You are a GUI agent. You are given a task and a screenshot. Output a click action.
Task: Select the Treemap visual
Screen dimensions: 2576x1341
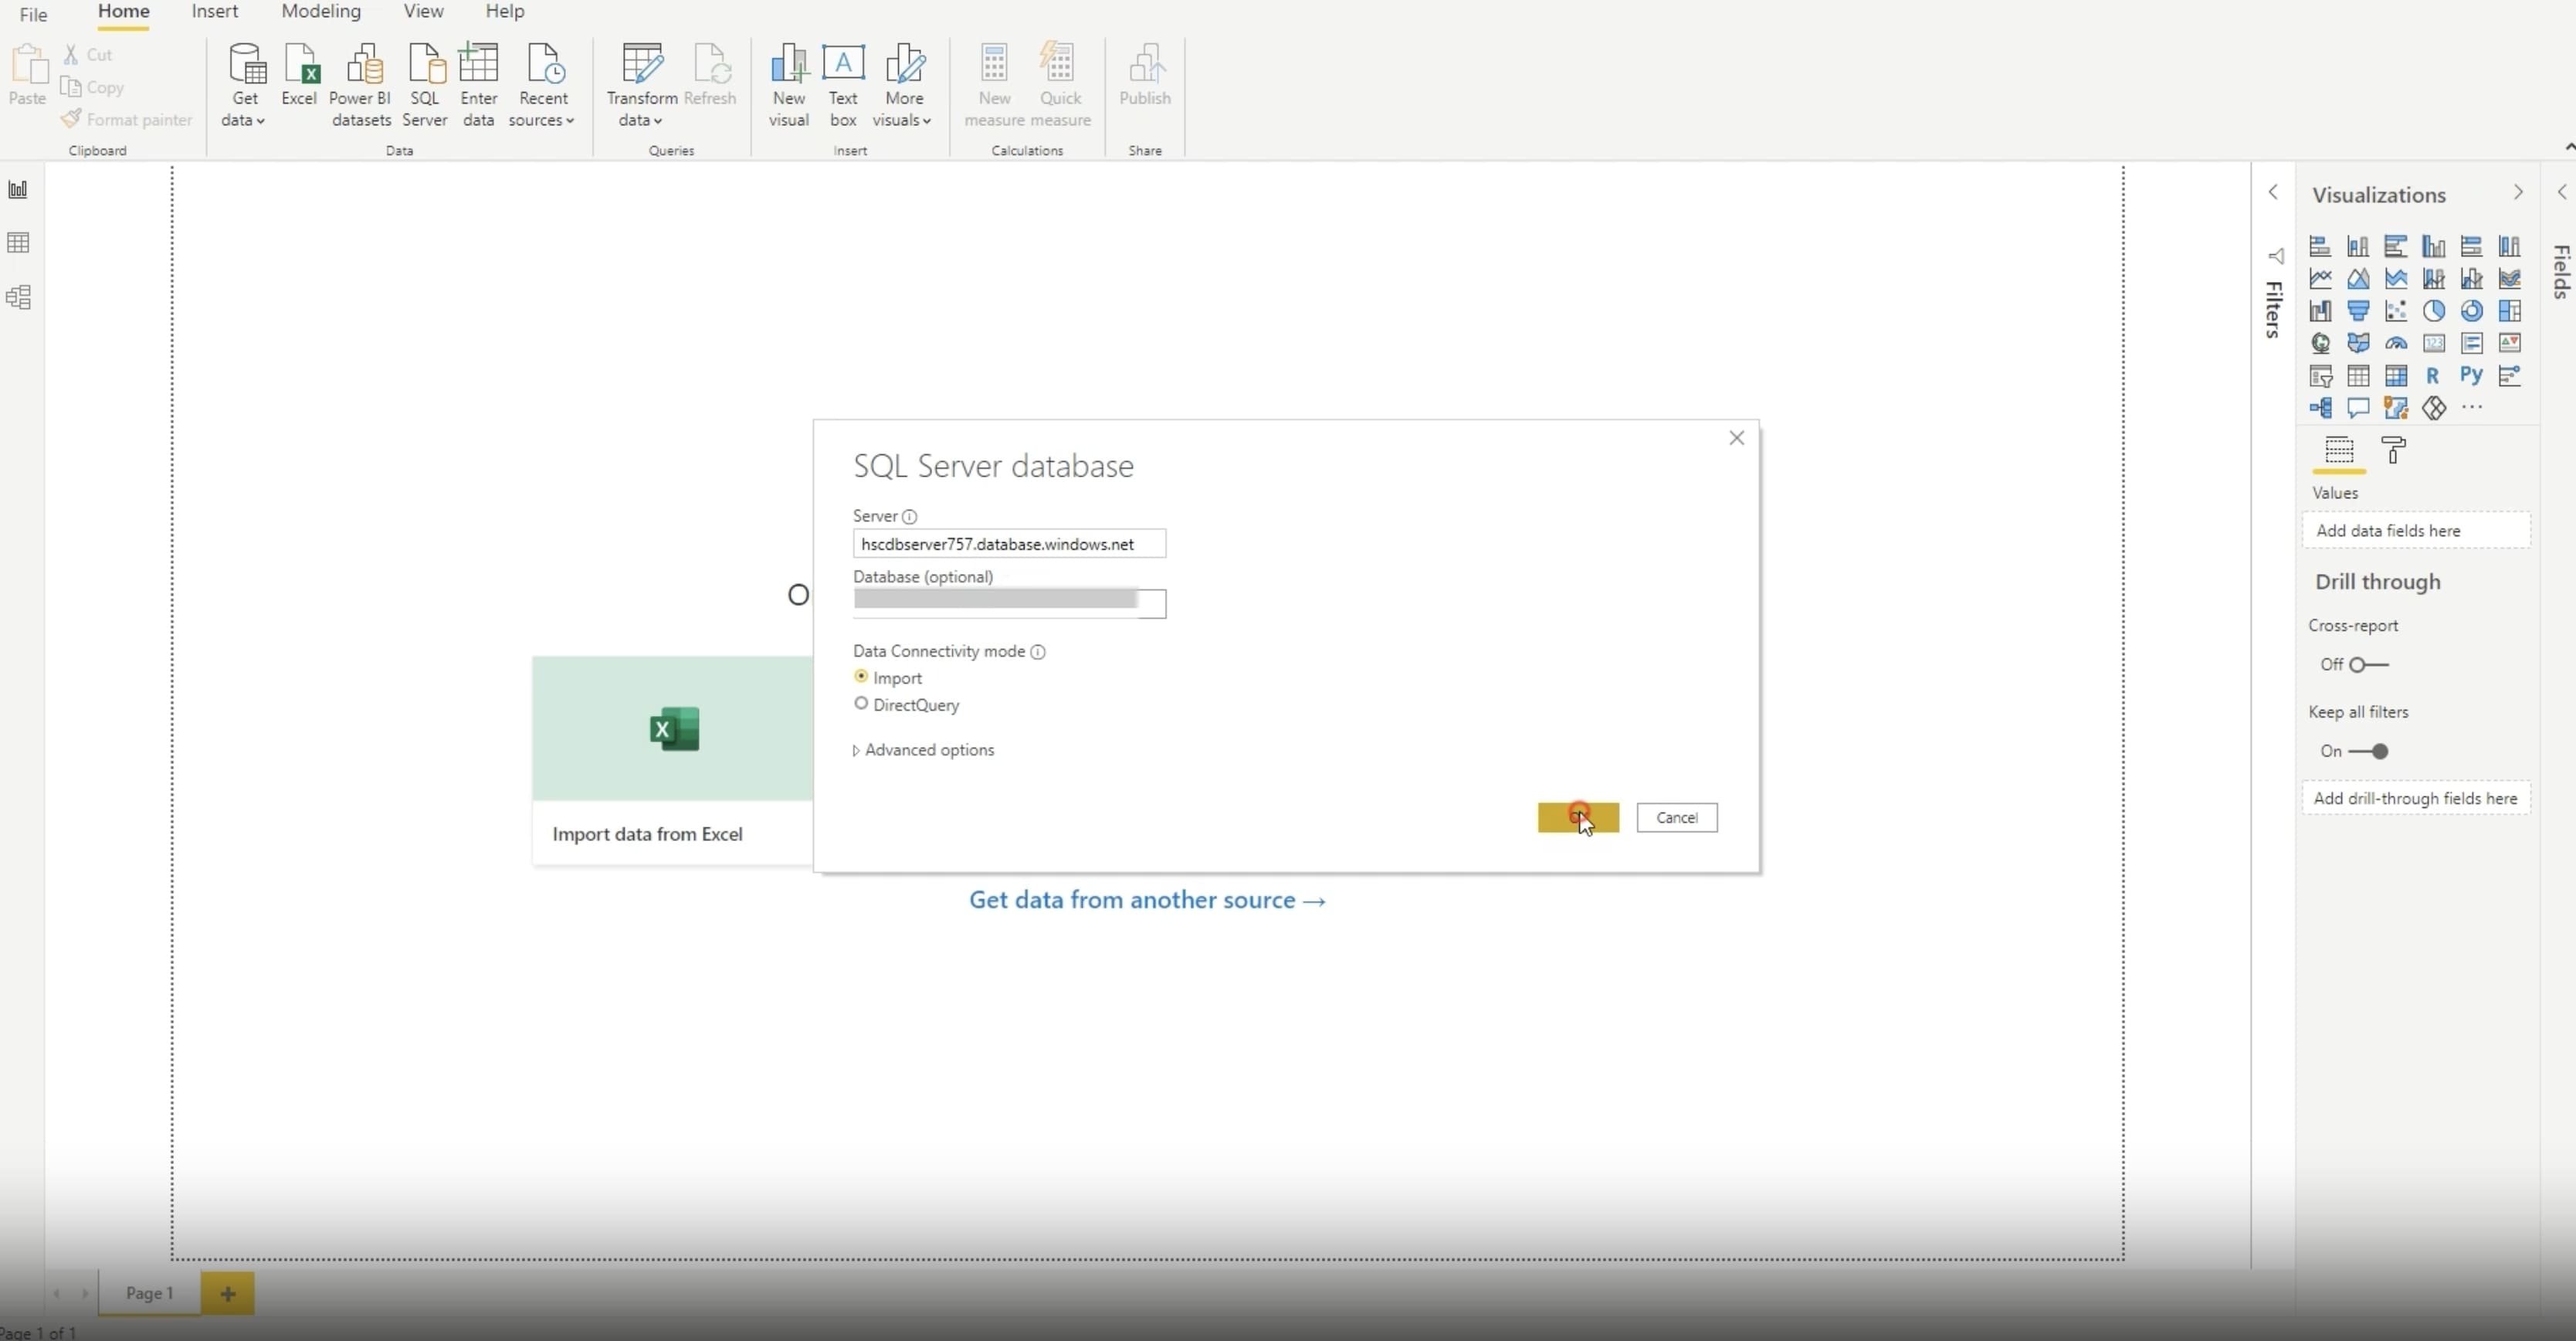point(2509,311)
